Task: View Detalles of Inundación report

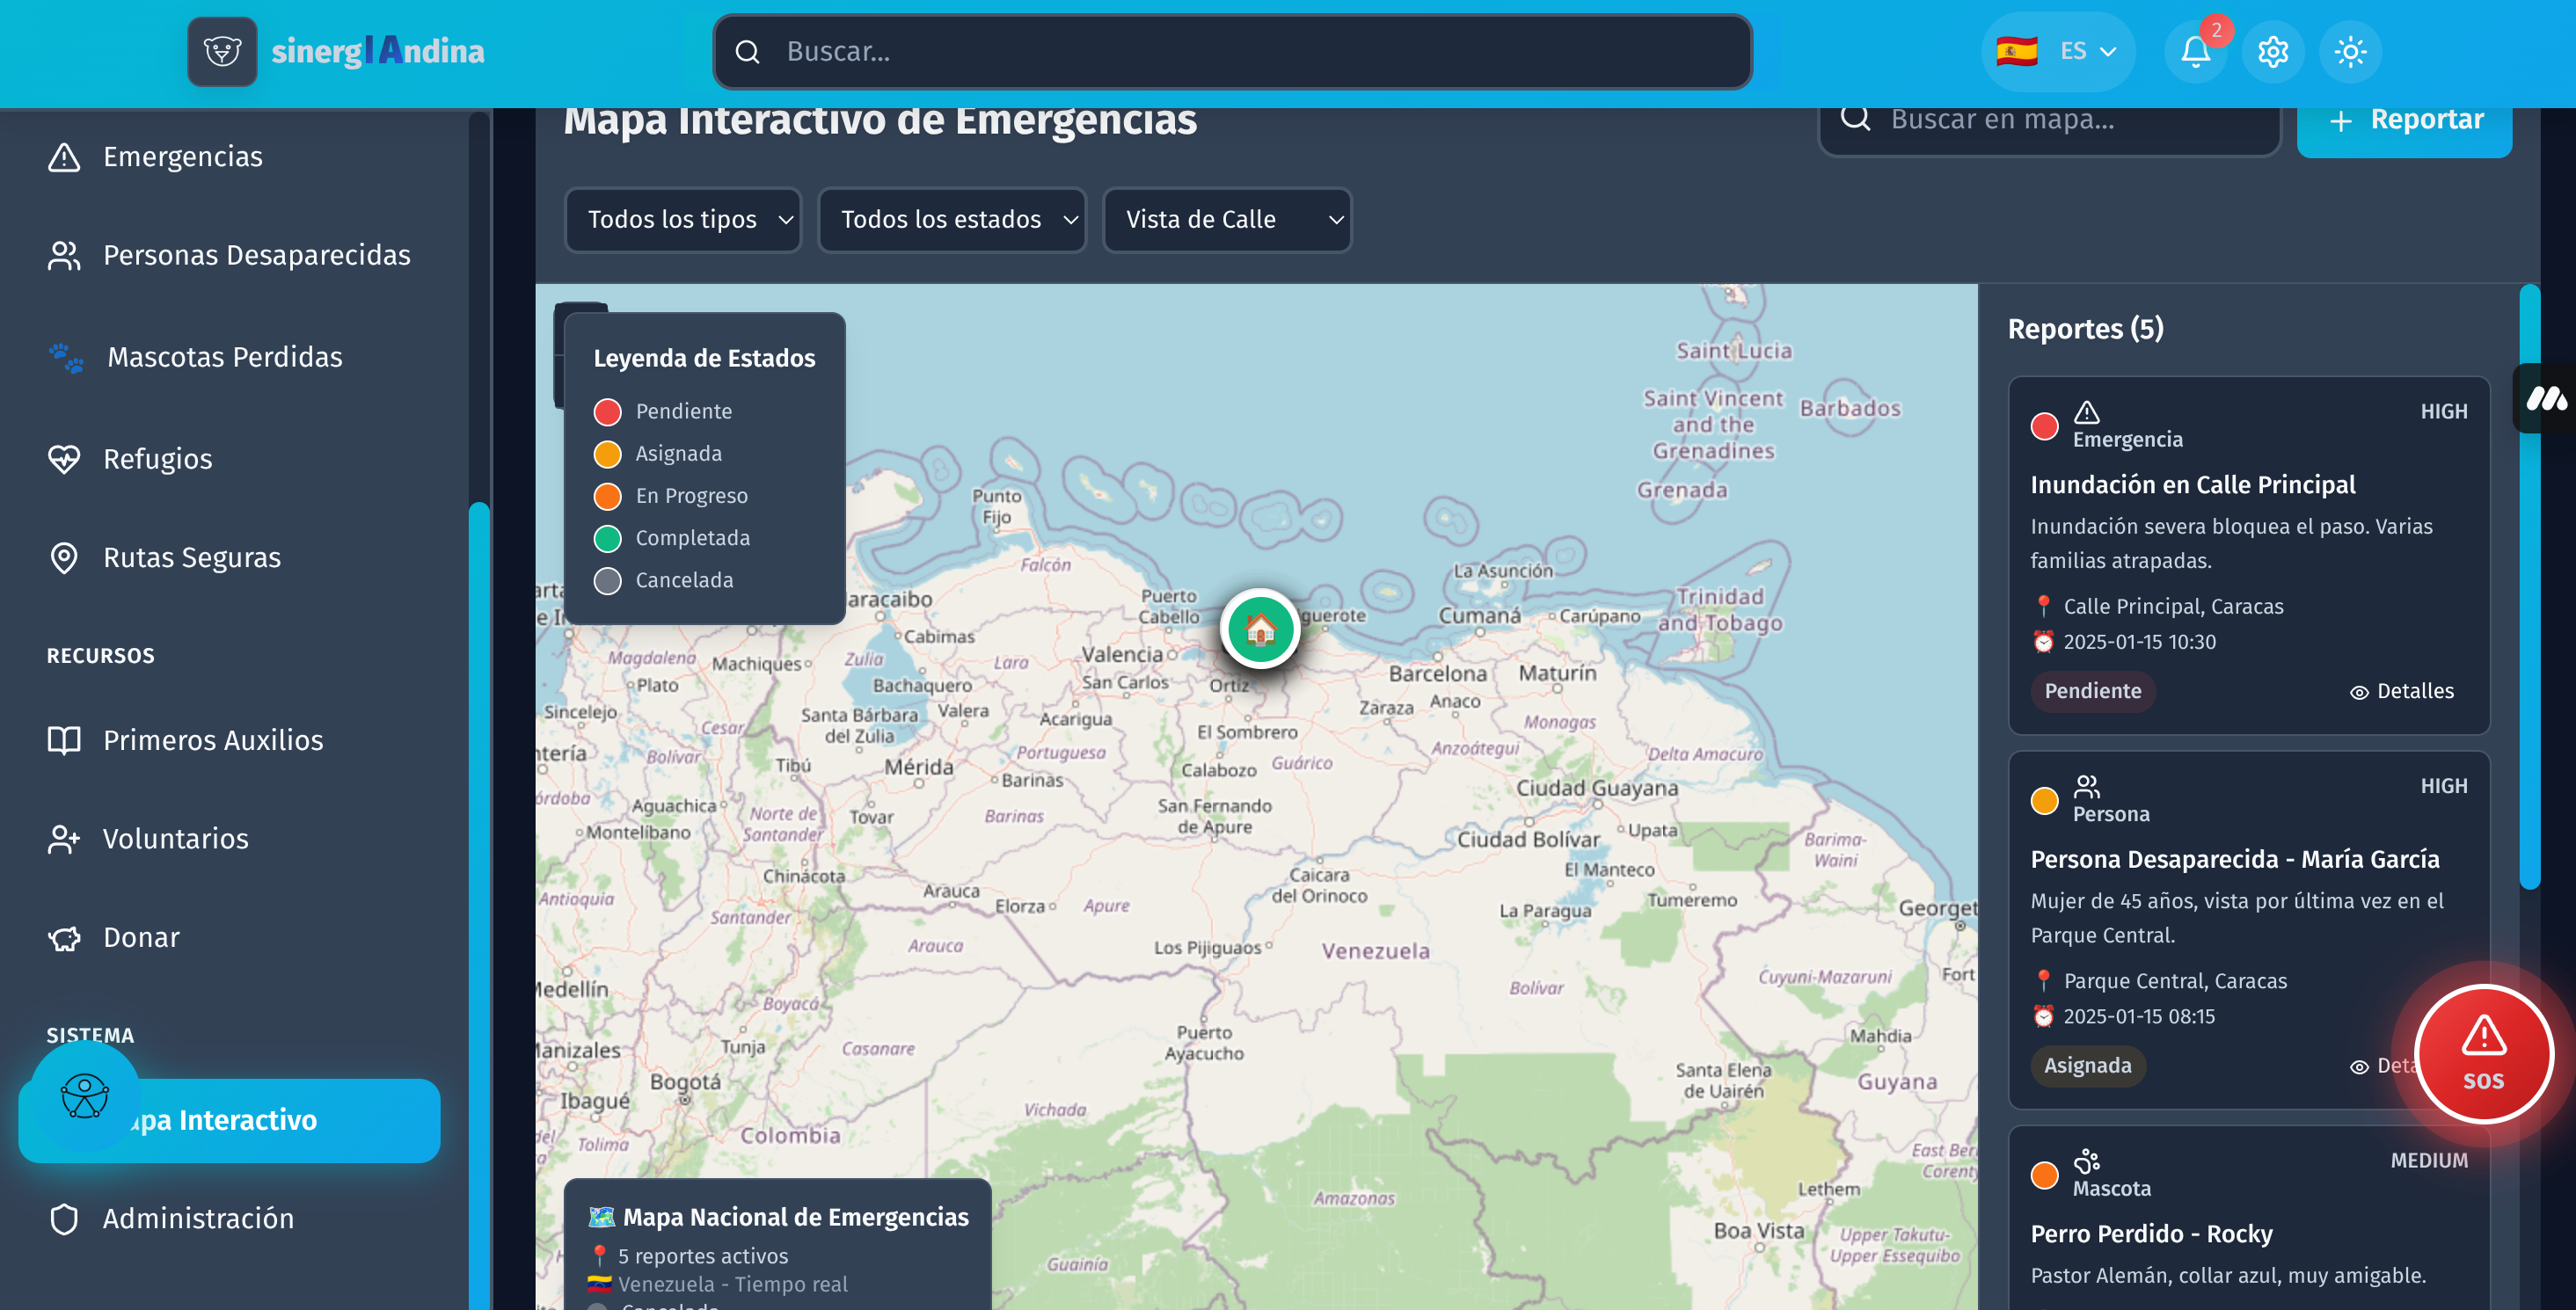Action: point(2402,691)
